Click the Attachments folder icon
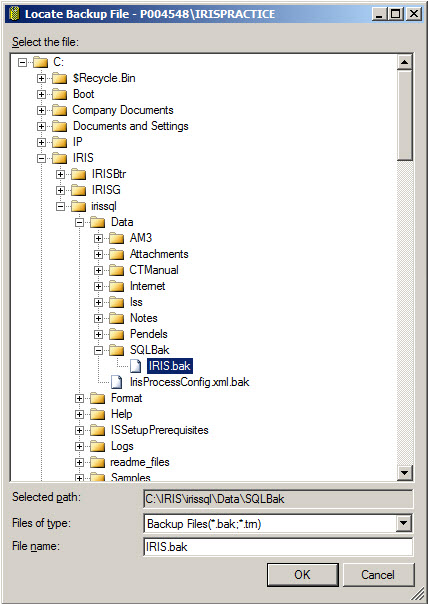This screenshot has height=604, width=428. pyautogui.click(x=116, y=254)
